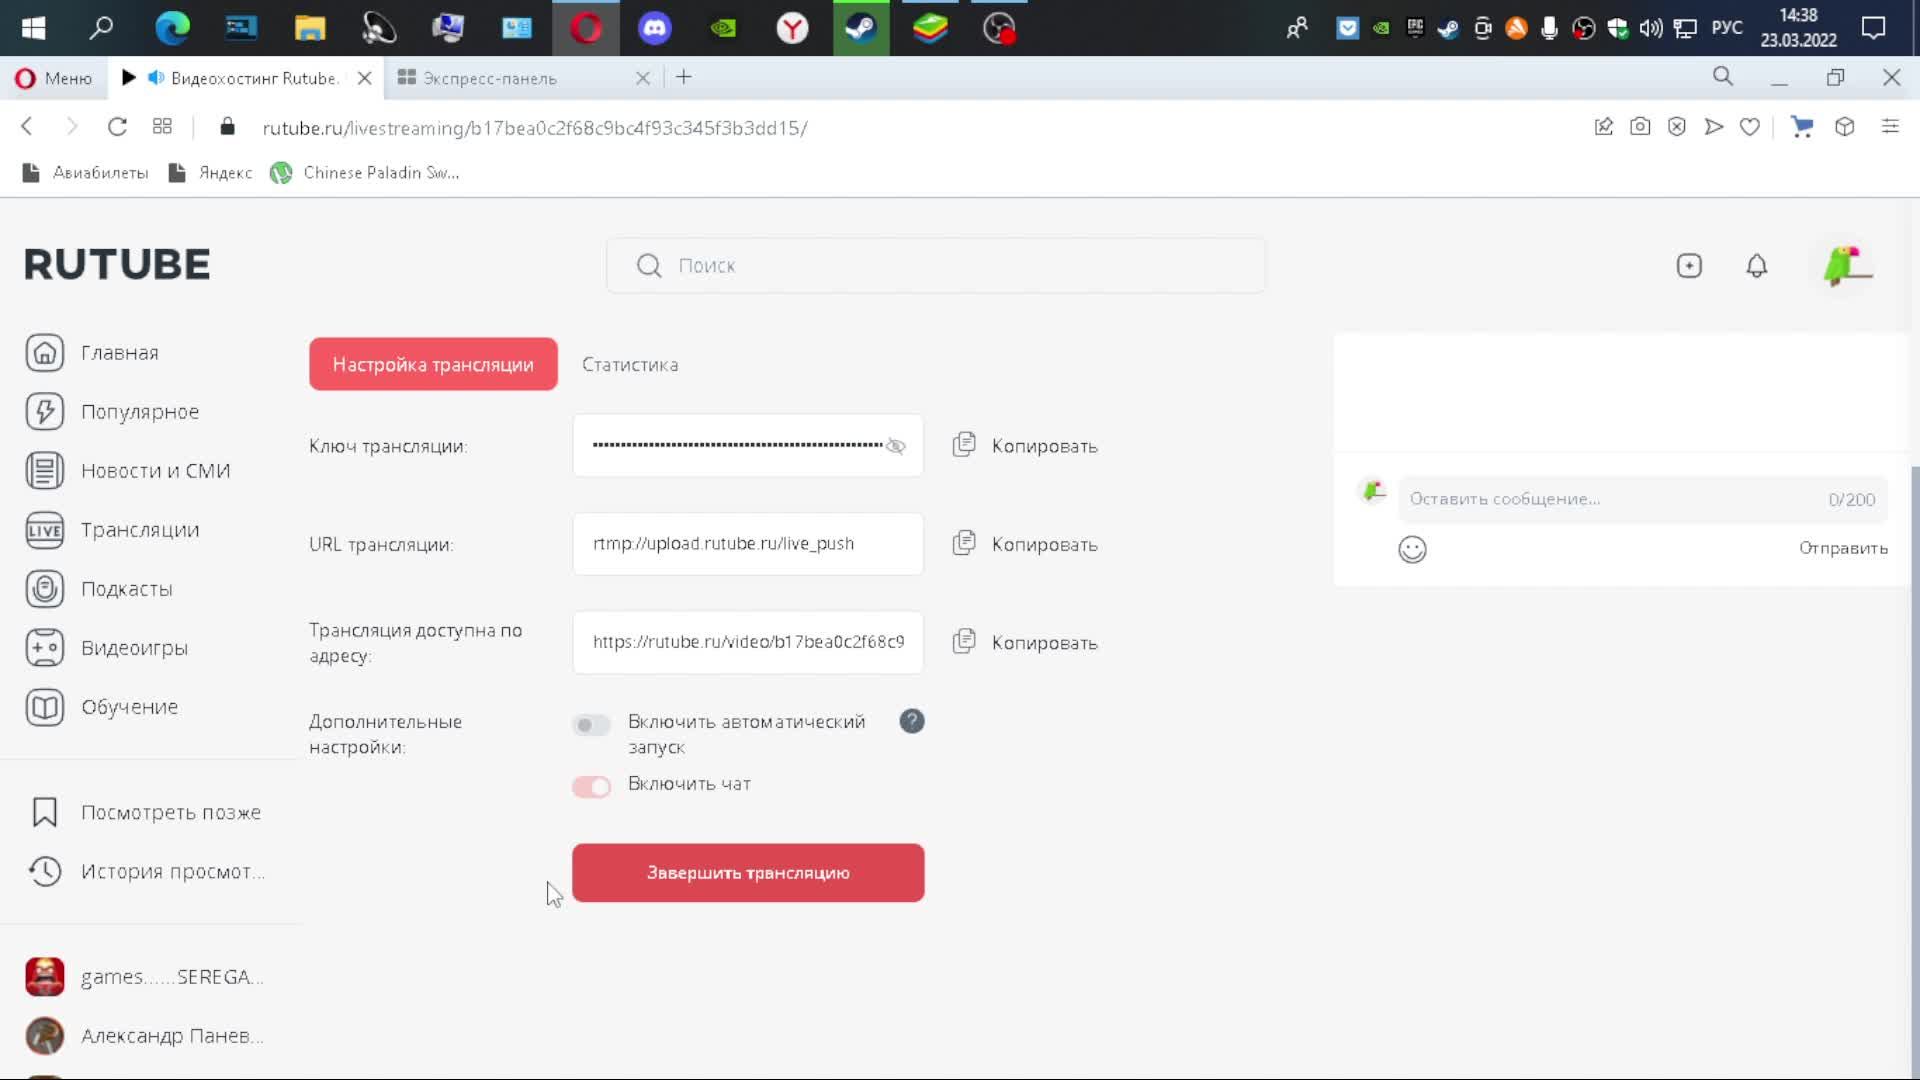Close the Видеохостинг Rutube tab

(365, 78)
